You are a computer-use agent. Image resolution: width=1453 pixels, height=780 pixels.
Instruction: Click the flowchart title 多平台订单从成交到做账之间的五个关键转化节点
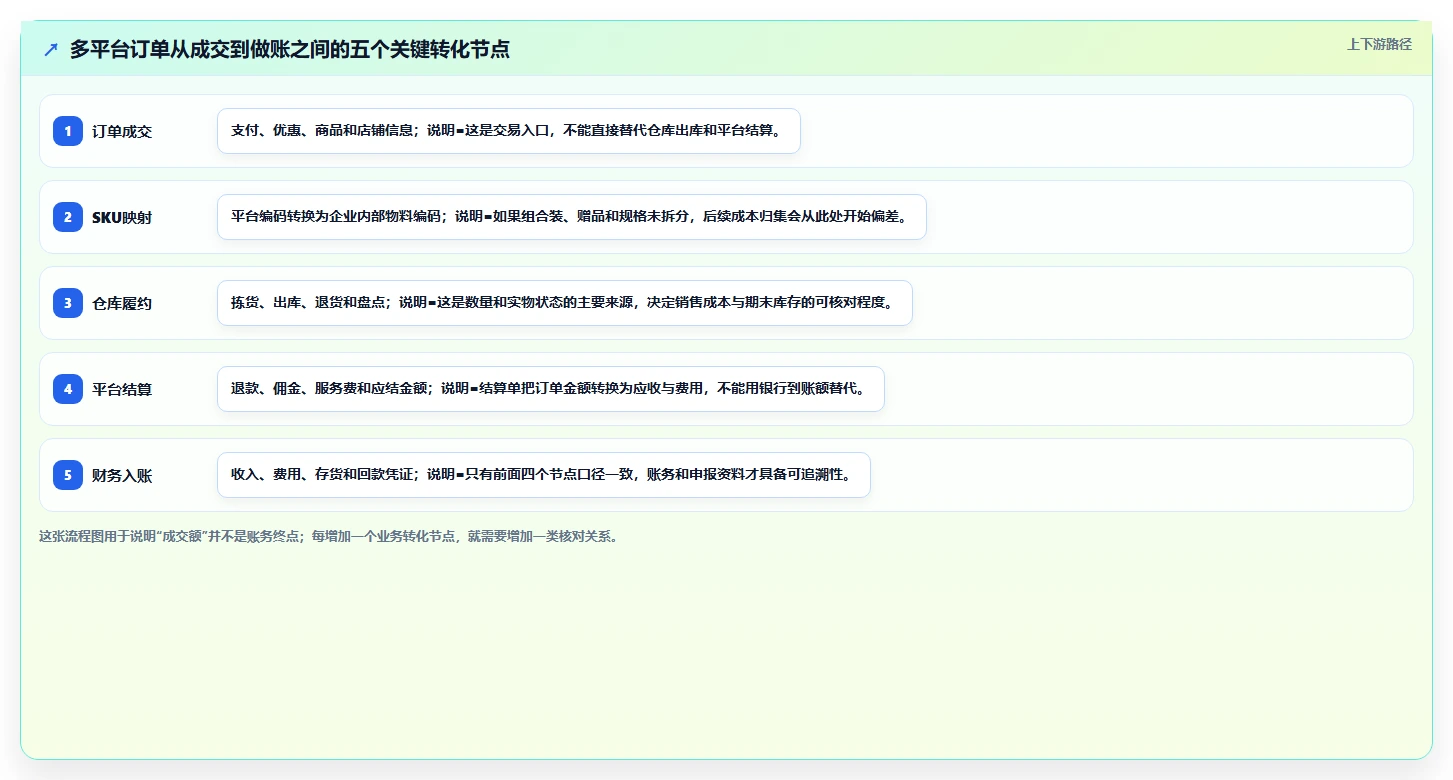coord(290,49)
